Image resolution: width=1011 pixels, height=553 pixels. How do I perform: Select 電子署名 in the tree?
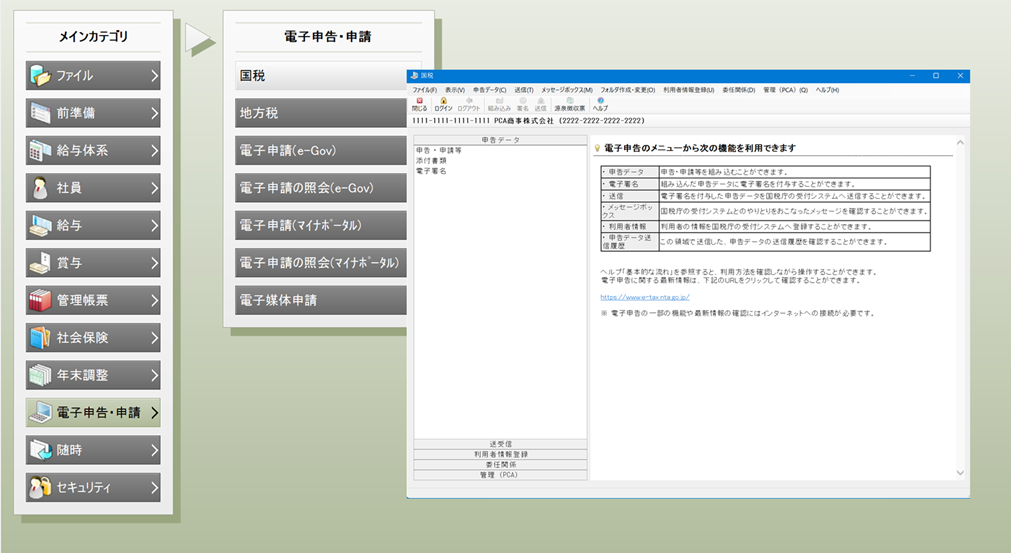point(431,171)
